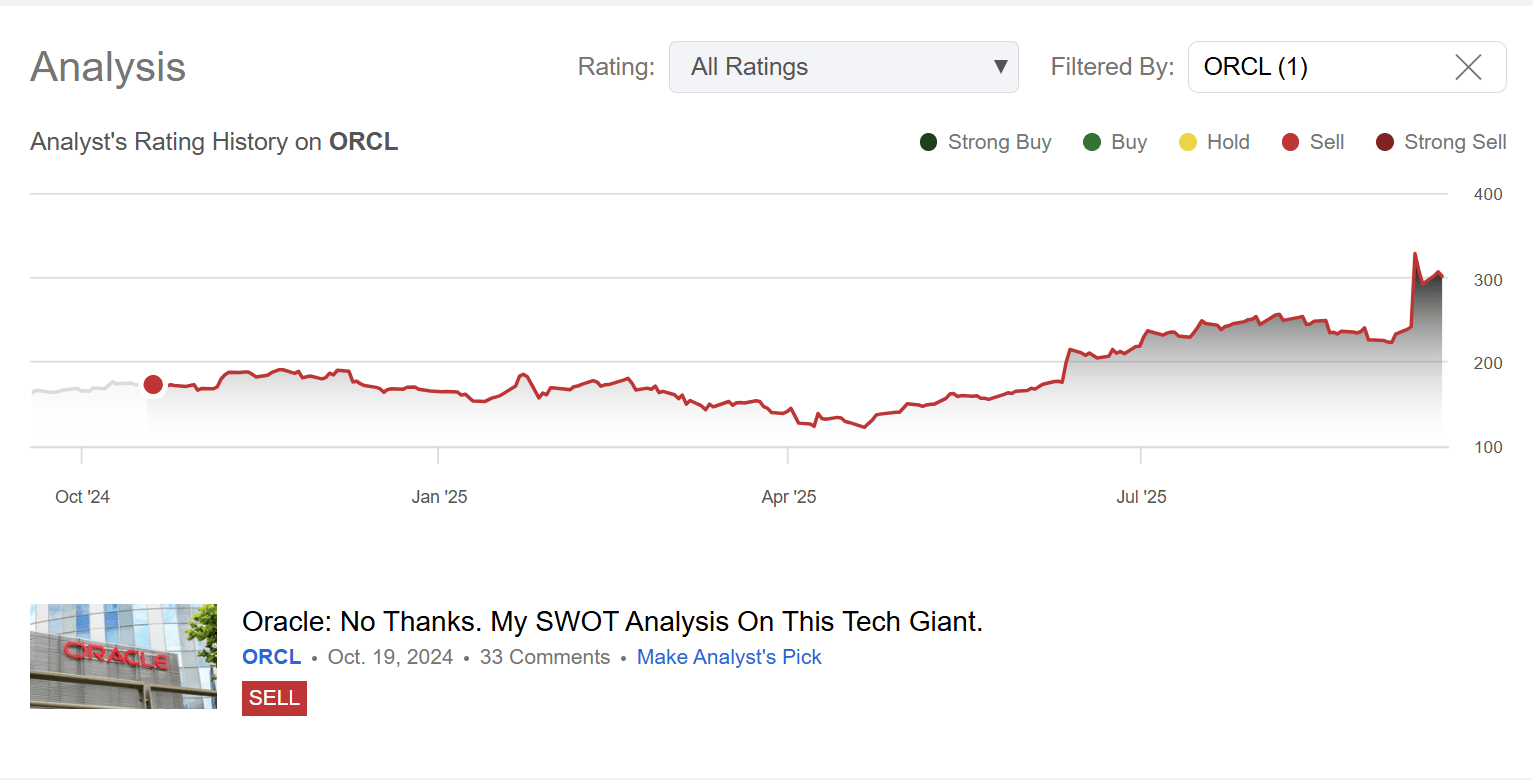This screenshot has width=1533, height=780.
Task: Open the 33 Comments link
Action: [x=544, y=657]
